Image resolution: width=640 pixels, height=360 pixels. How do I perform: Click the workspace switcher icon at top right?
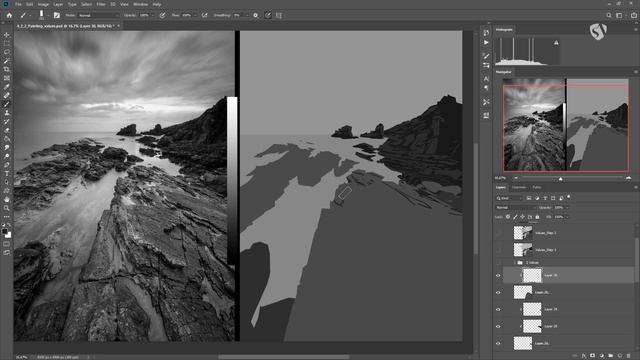[x=620, y=15]
